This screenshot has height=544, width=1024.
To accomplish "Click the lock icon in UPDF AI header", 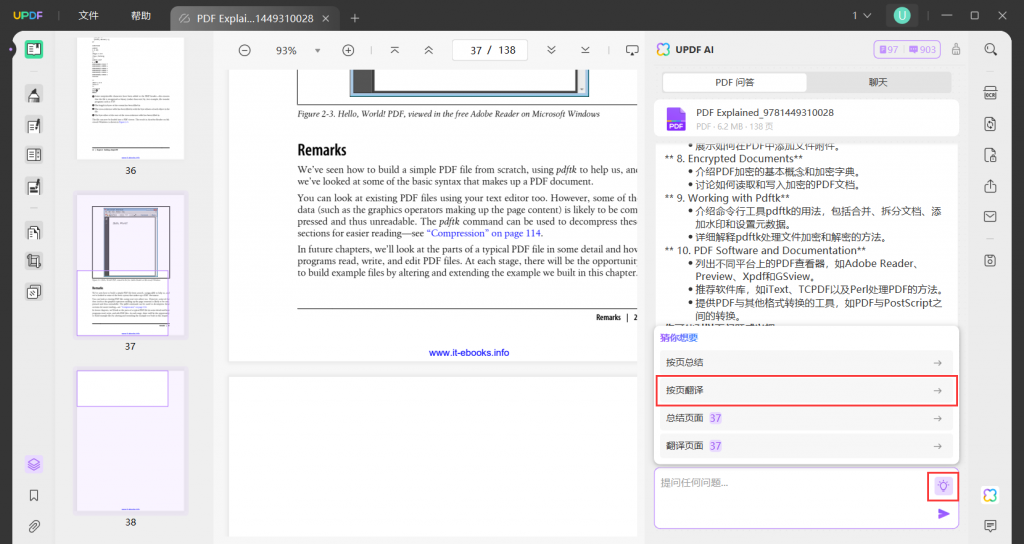I will coord(956,50).
